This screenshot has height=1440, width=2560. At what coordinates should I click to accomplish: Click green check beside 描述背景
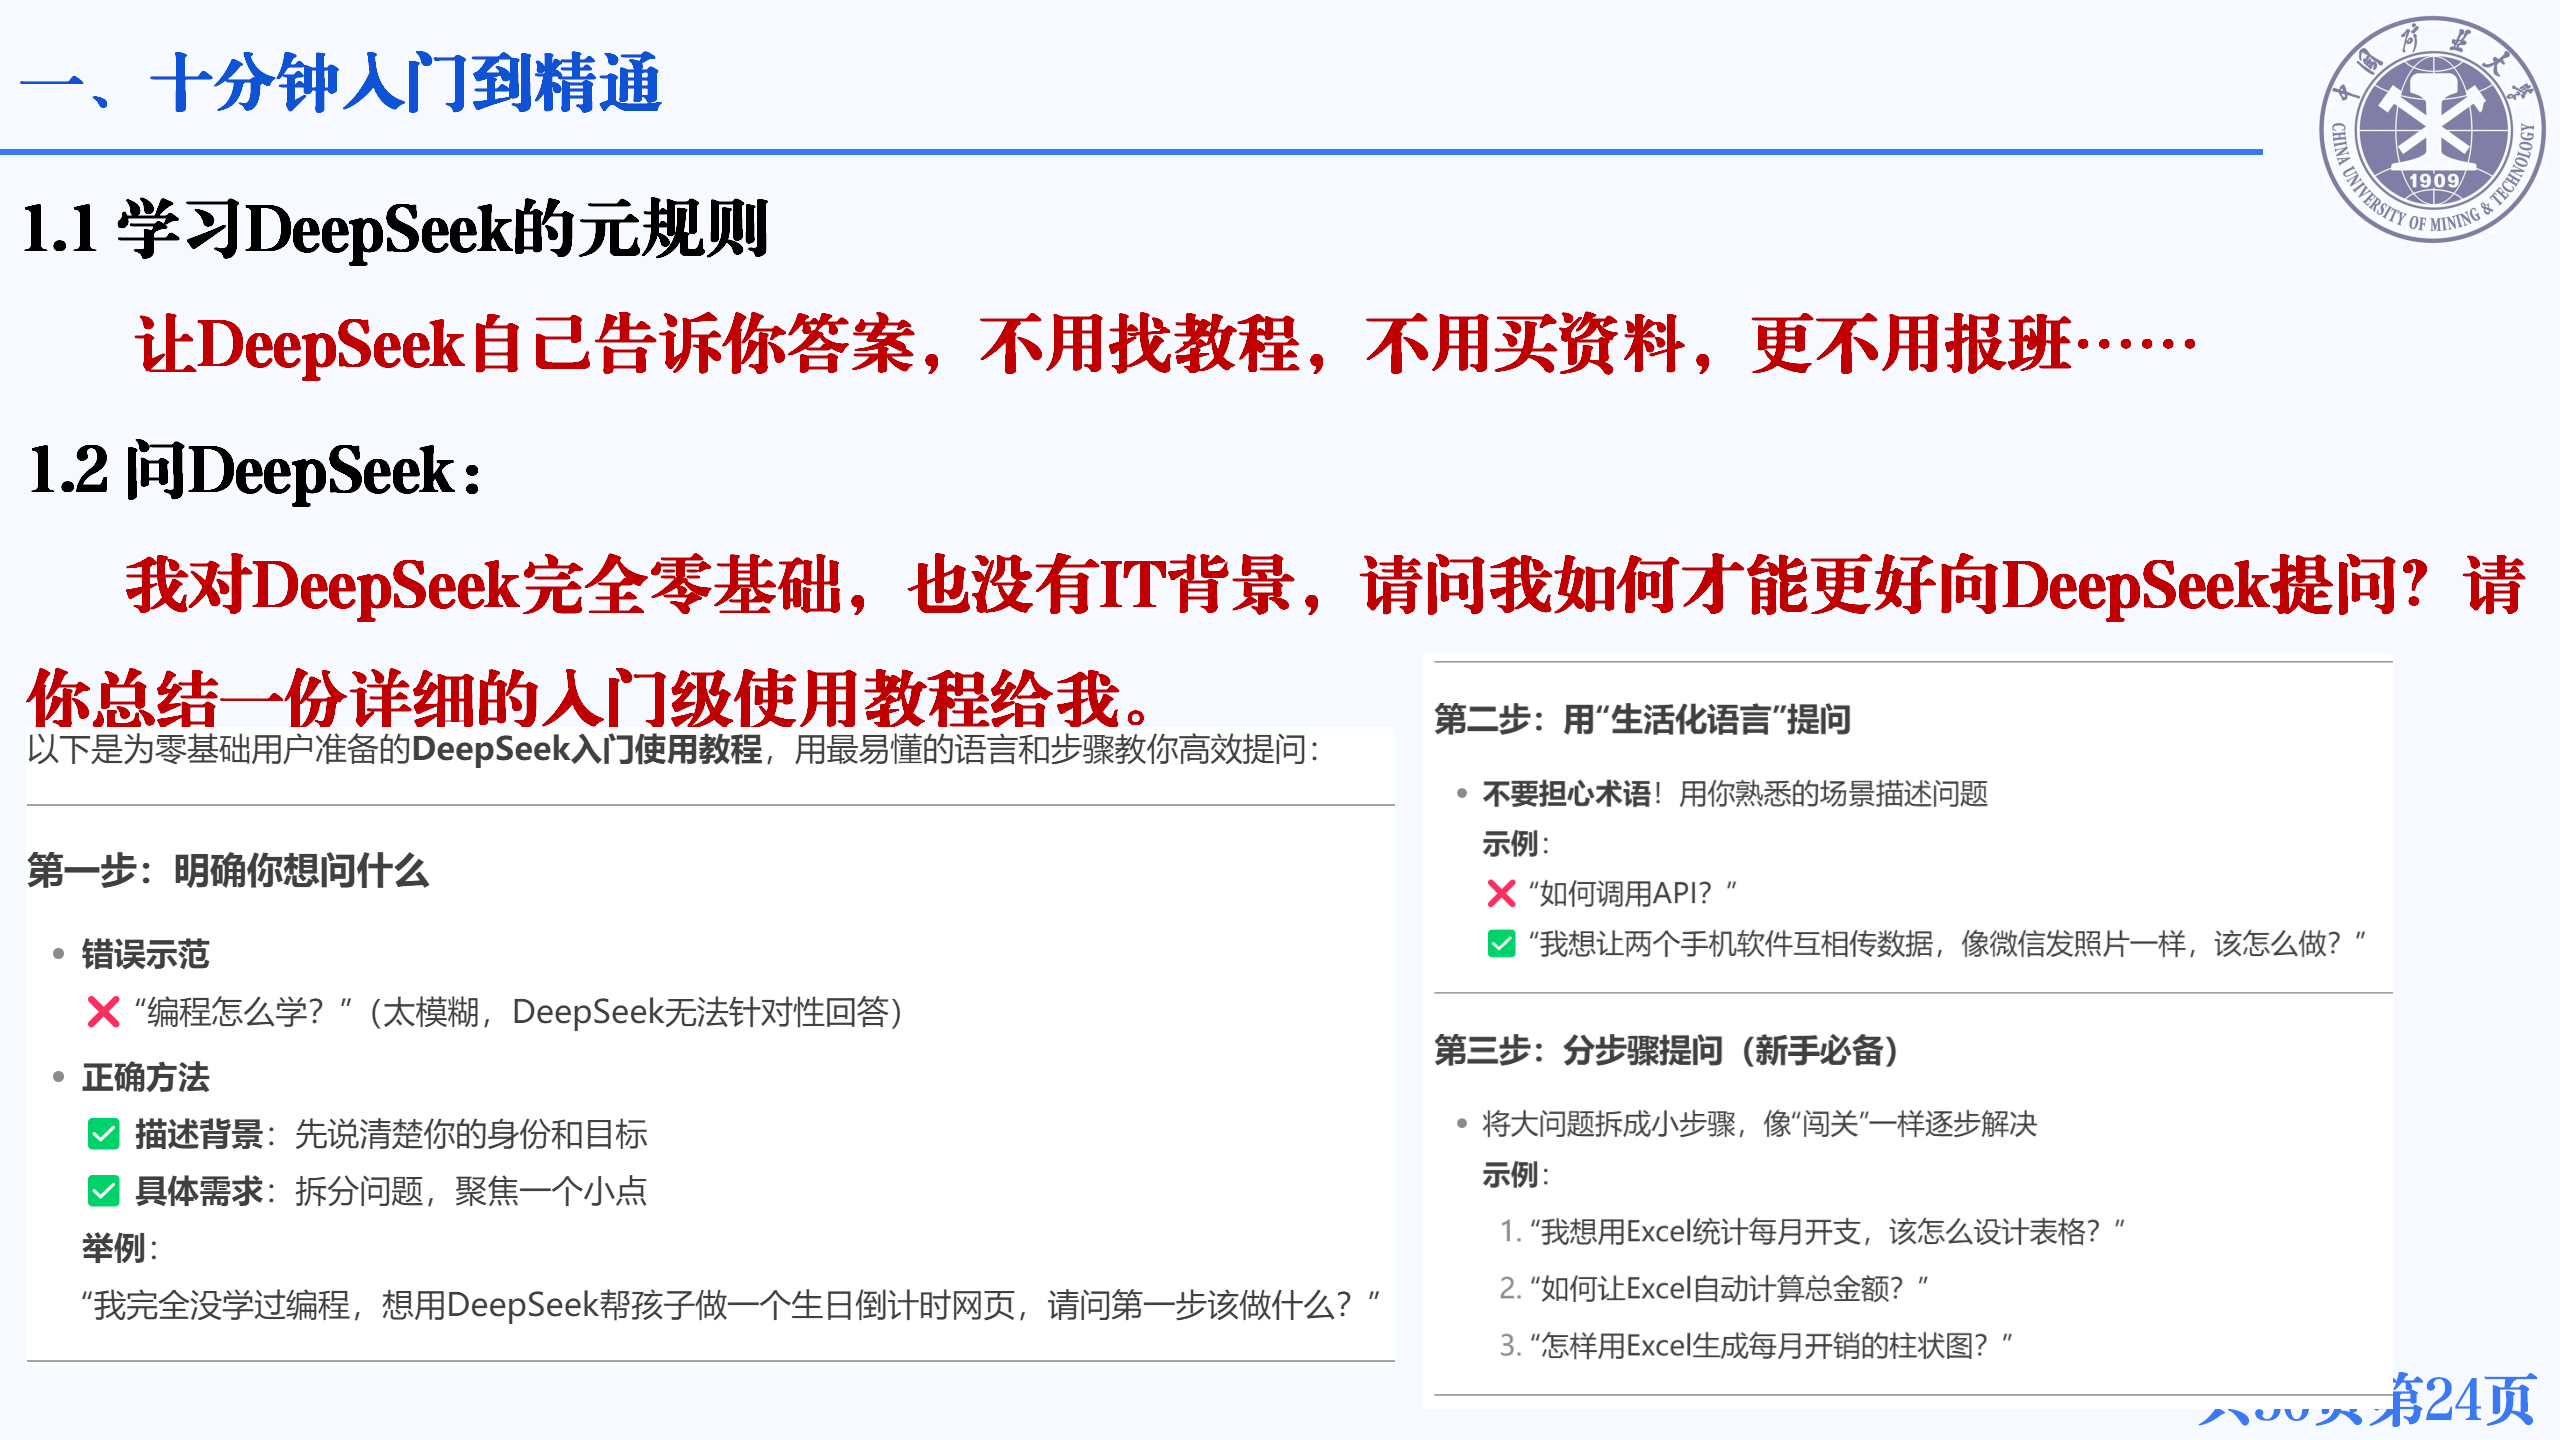coord(103,1134)
